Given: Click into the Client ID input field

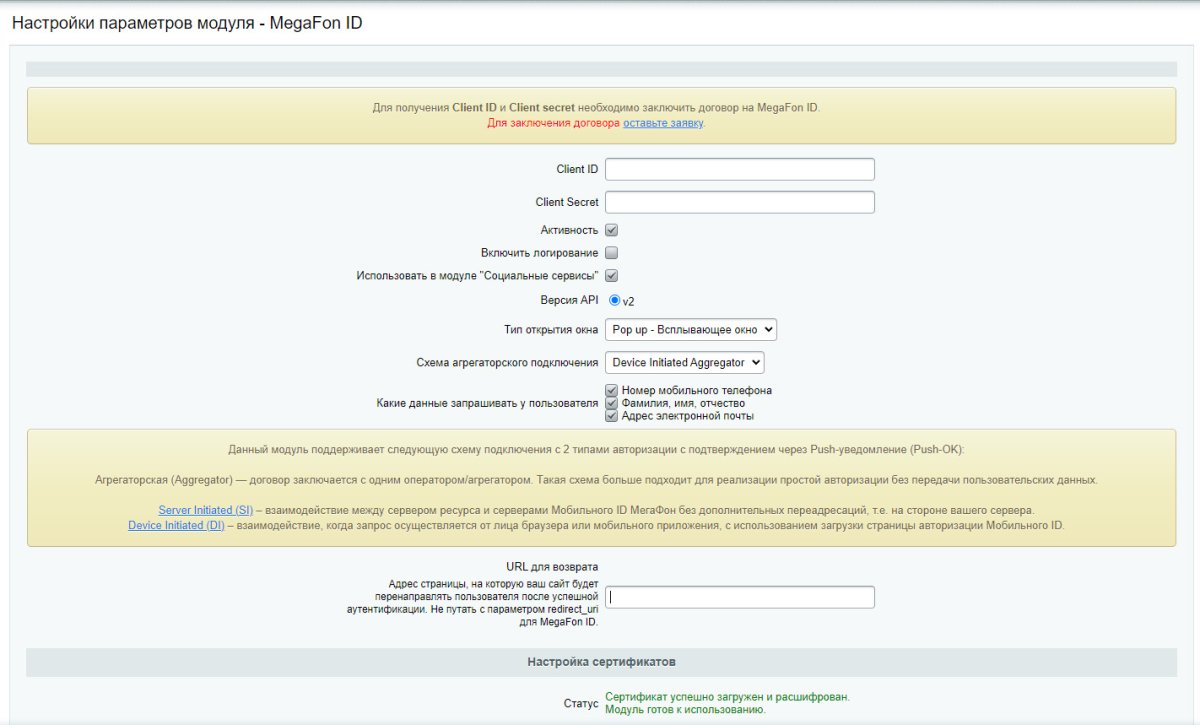Looking at the screenshot, I should coord(739,168).
